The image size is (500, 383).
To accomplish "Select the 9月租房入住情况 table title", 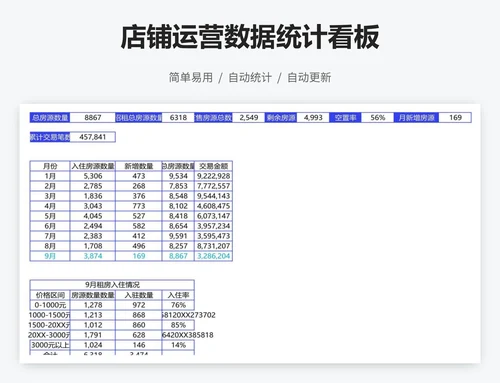I will (x=112, y=285).
